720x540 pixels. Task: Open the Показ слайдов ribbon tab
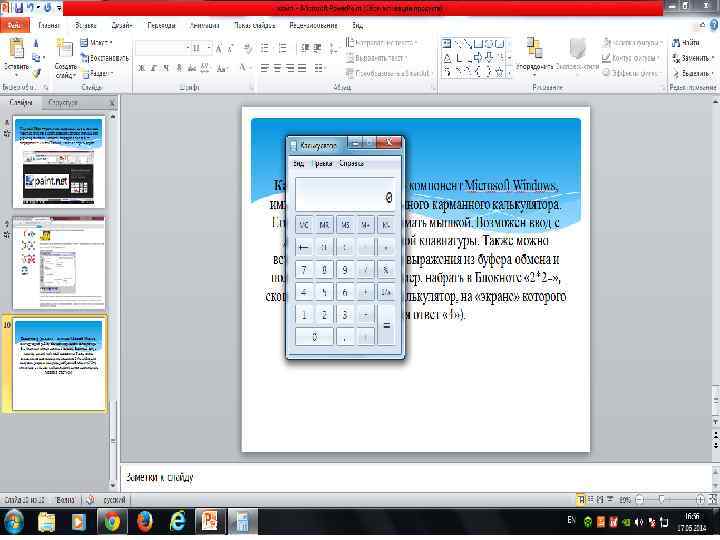coord(254,26)
